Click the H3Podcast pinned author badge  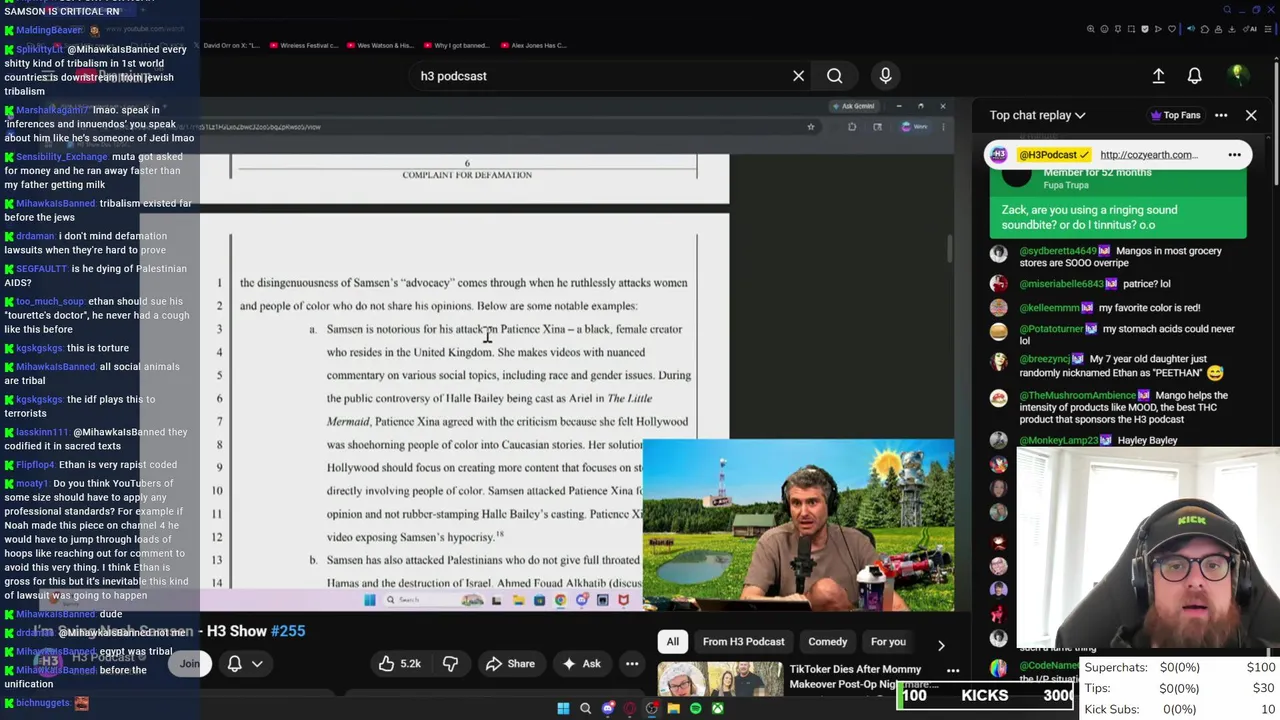[1053, 155]
